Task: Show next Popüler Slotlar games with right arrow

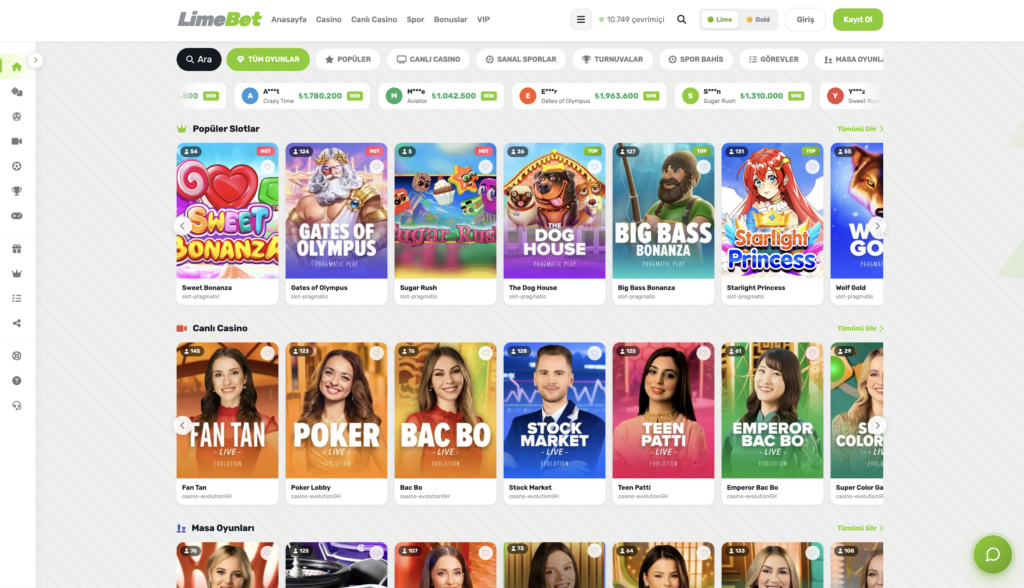Action: tap(877, 226)
